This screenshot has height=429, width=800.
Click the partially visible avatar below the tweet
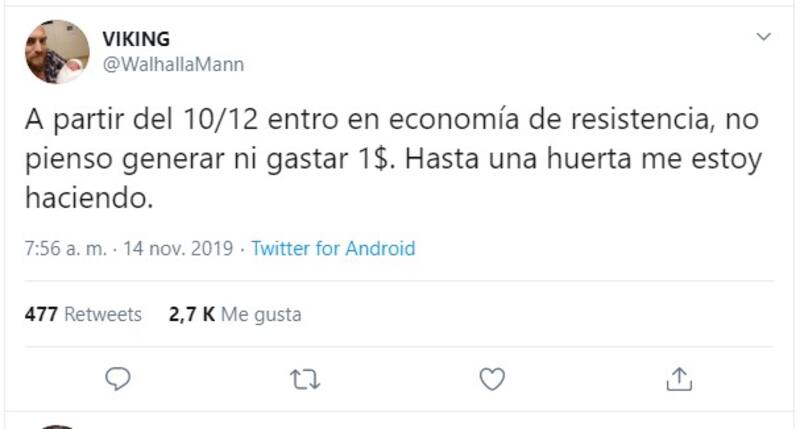pos(57,425)
